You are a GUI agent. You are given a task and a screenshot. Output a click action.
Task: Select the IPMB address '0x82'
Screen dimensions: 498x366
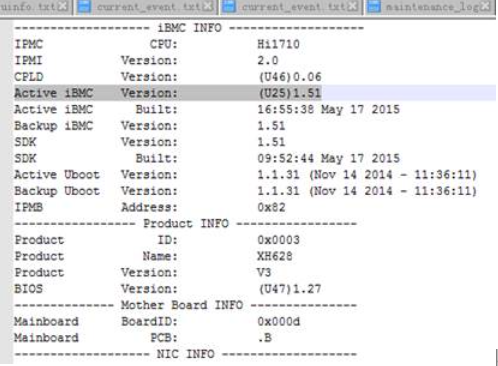(271, 207)
